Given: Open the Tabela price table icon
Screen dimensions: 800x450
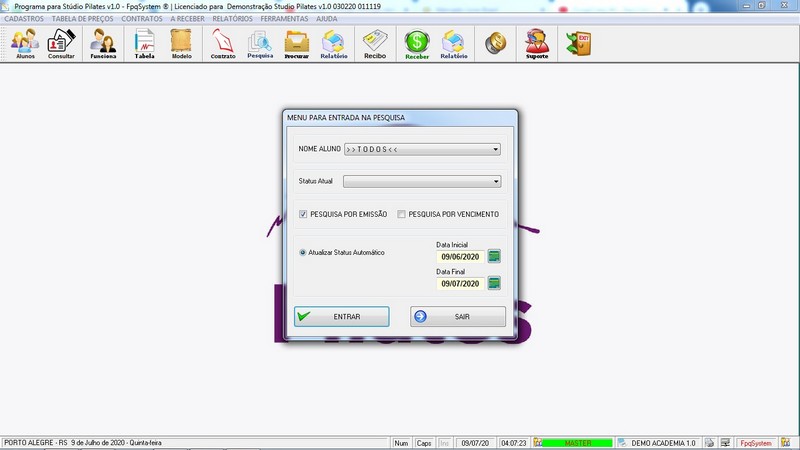Looking at the screenshot, I should (144, 44).
